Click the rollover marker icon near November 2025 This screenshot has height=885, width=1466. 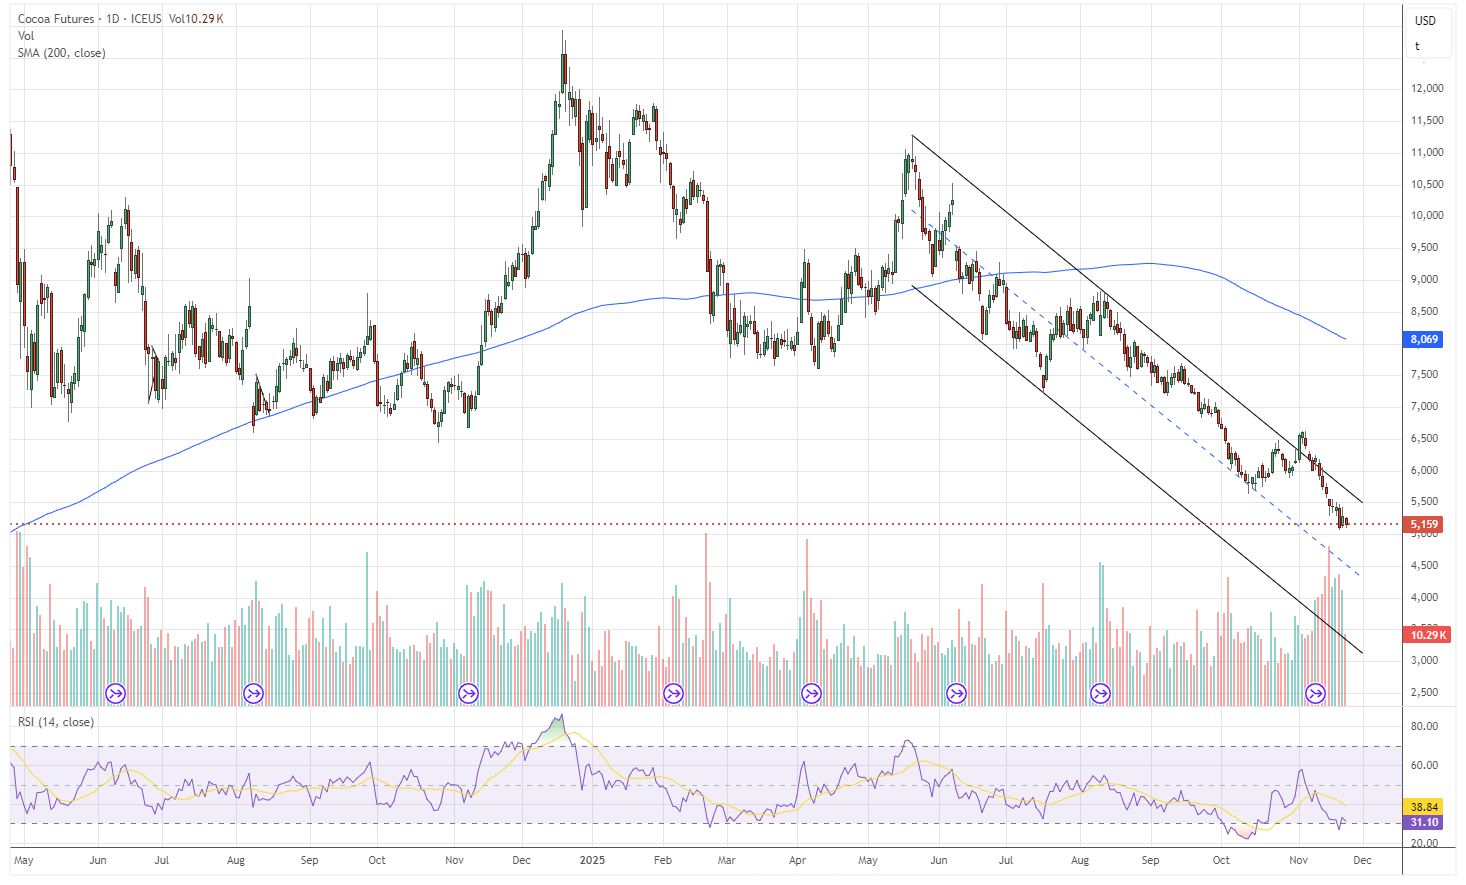click(x=1315, y=691)
